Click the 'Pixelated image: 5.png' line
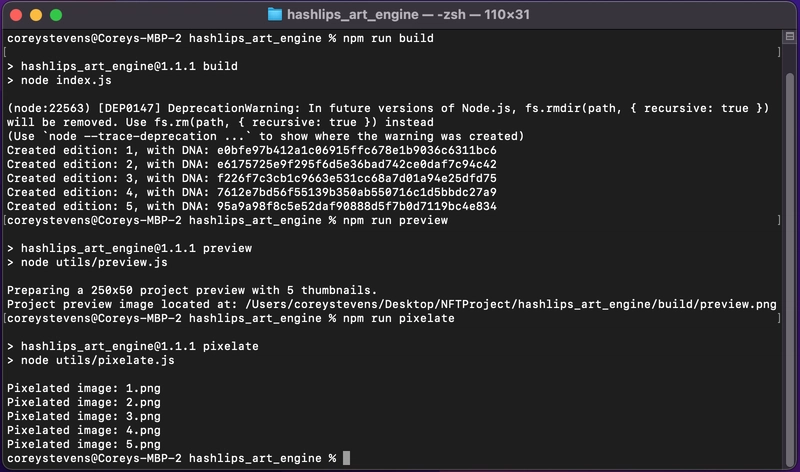 click(x=84, y=444)
